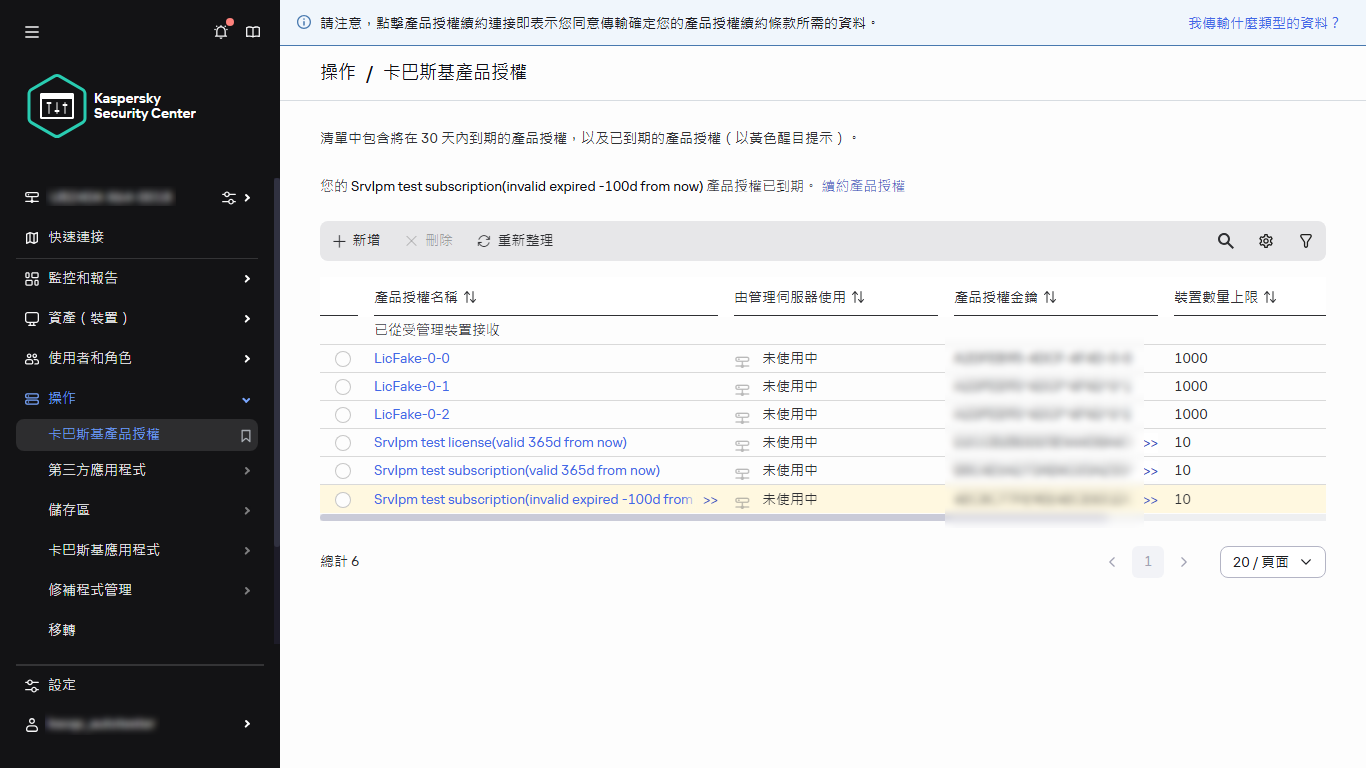Refresh the license list with 重新整理

click(x=513, y=240)
